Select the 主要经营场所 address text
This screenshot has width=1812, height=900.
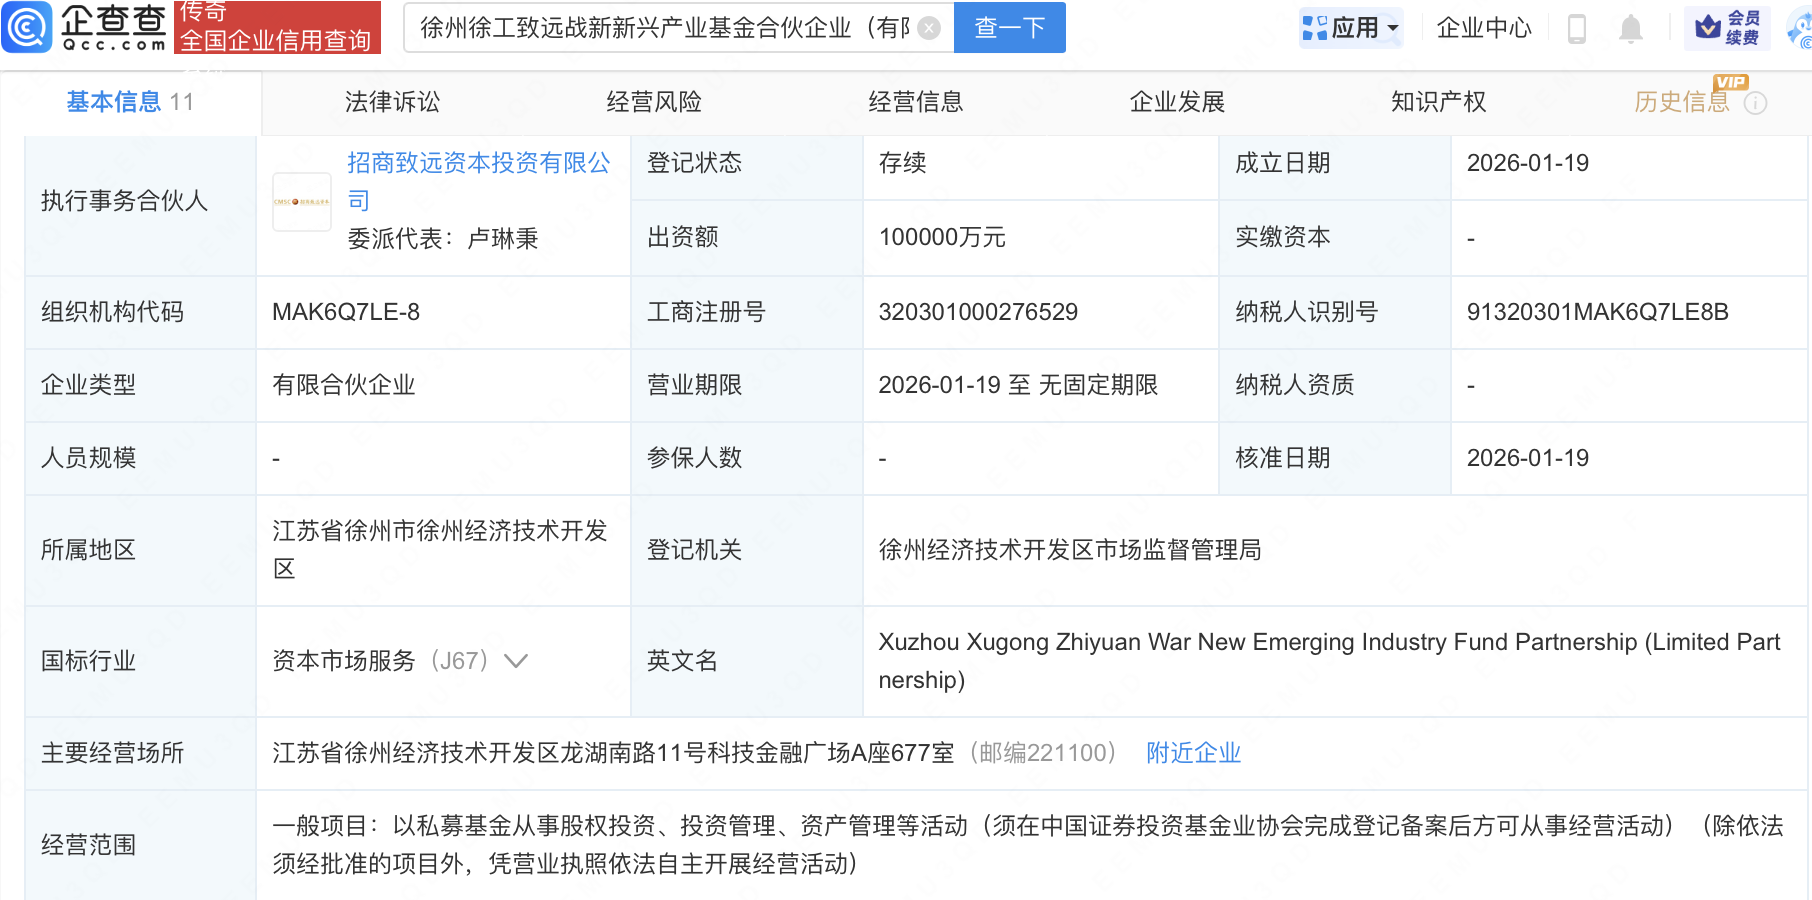[x=613, y=753]
